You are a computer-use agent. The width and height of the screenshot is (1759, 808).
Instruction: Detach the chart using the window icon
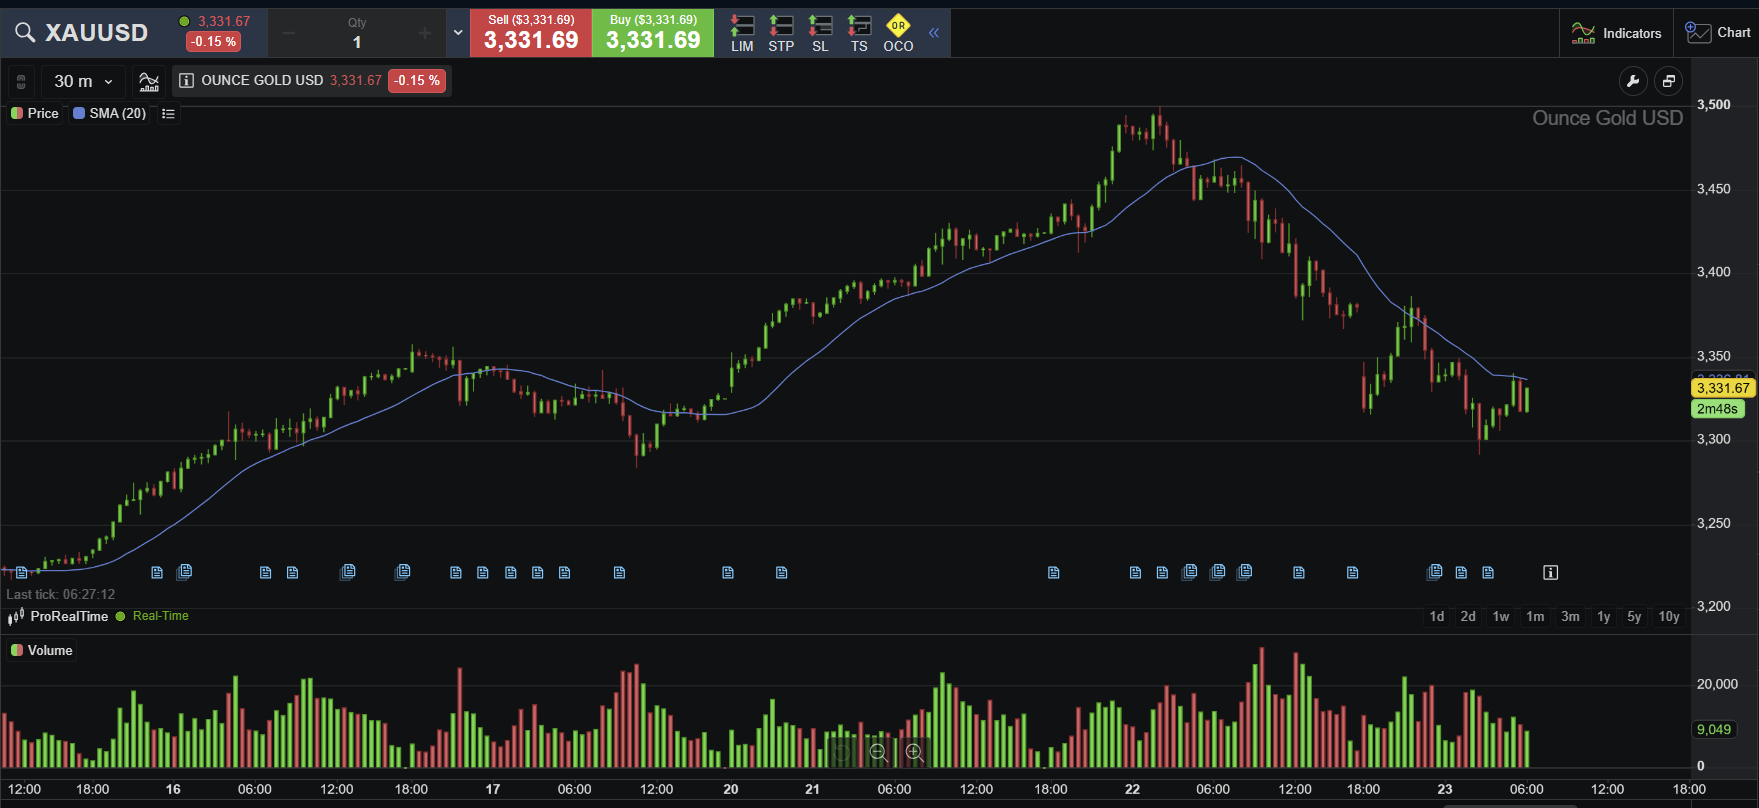[x=1669, y=81]
